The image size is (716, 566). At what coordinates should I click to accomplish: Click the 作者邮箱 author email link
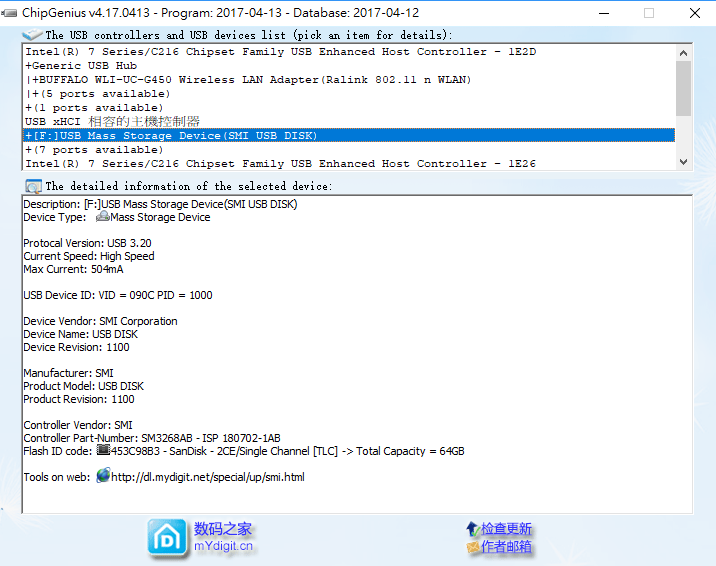tap(506, 546)
